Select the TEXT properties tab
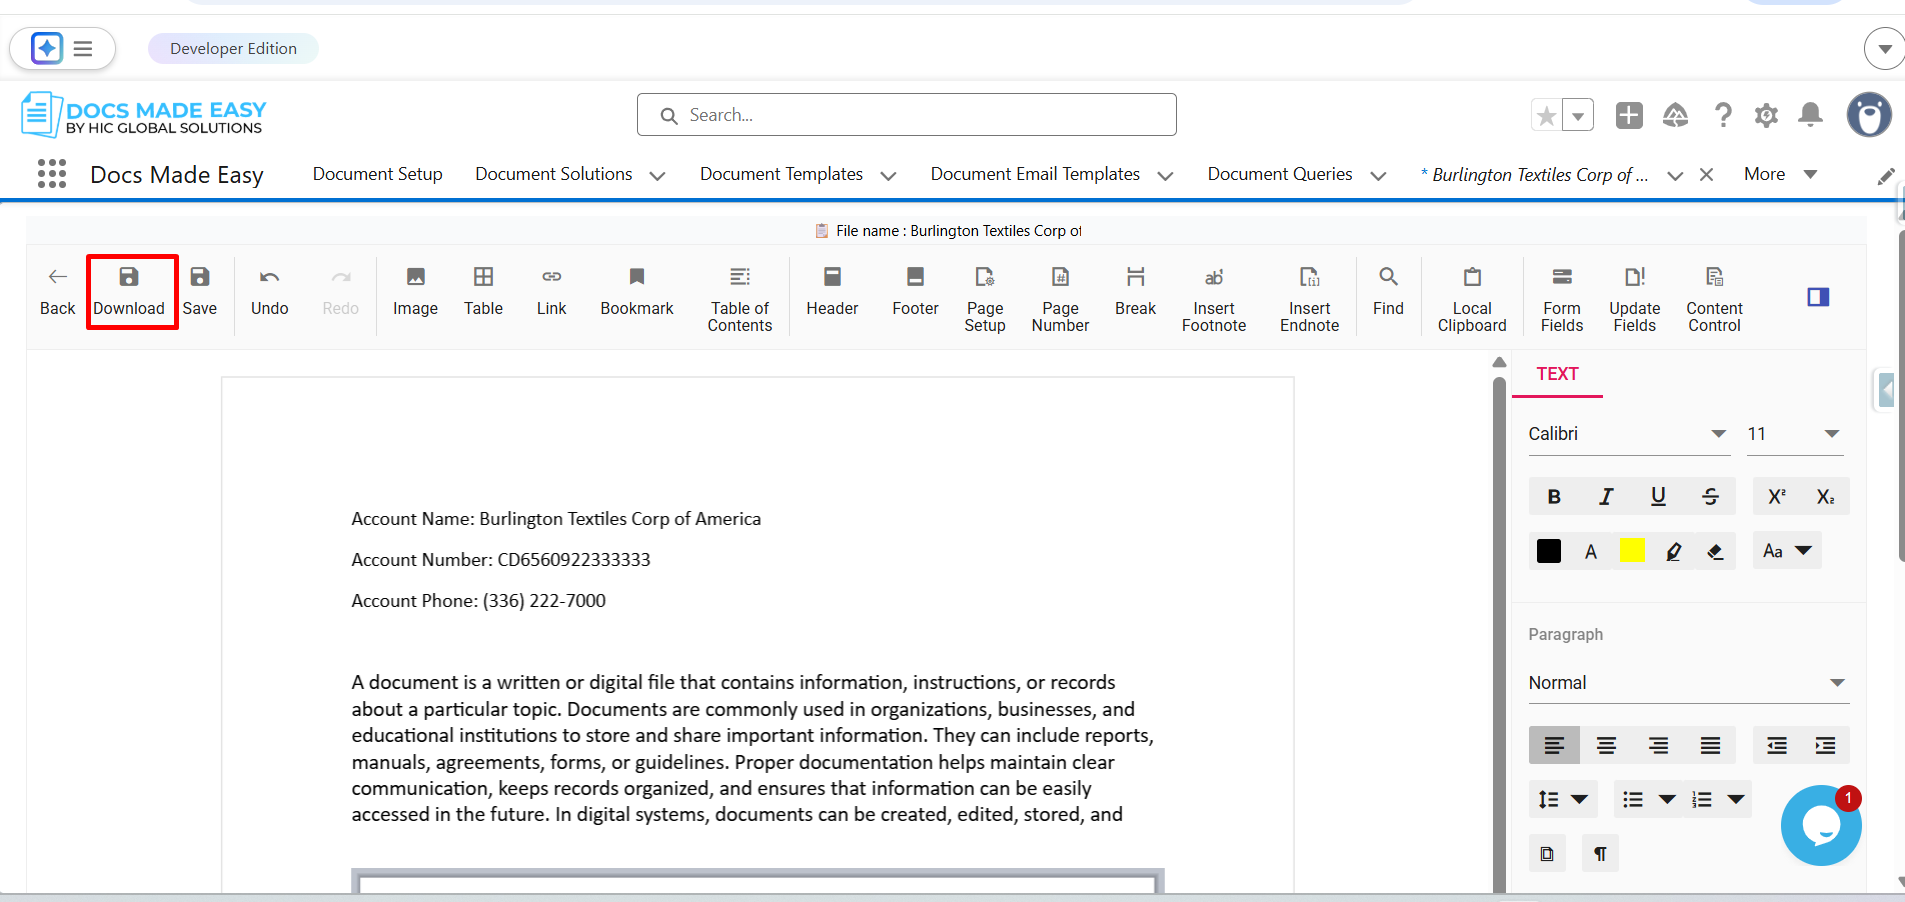Image resolution: width=1905 pixels, height=902 pixels. click(1557, 374)
